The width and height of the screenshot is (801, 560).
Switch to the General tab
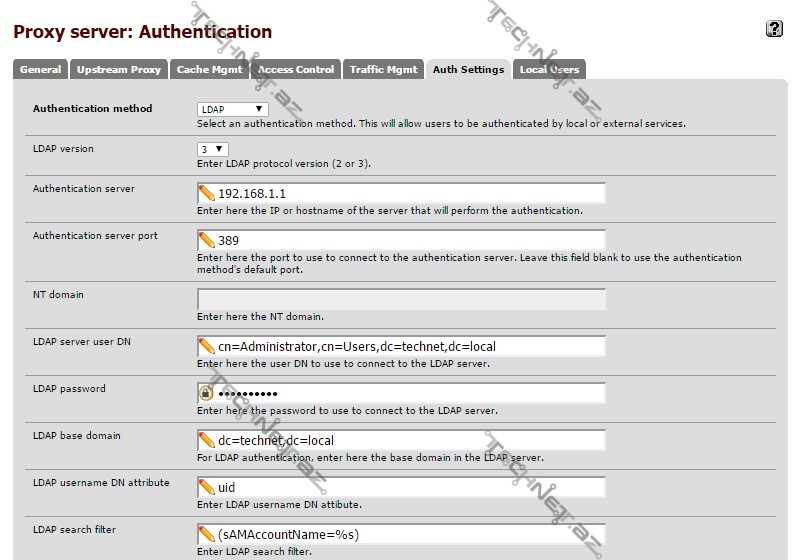click(41, 70)
